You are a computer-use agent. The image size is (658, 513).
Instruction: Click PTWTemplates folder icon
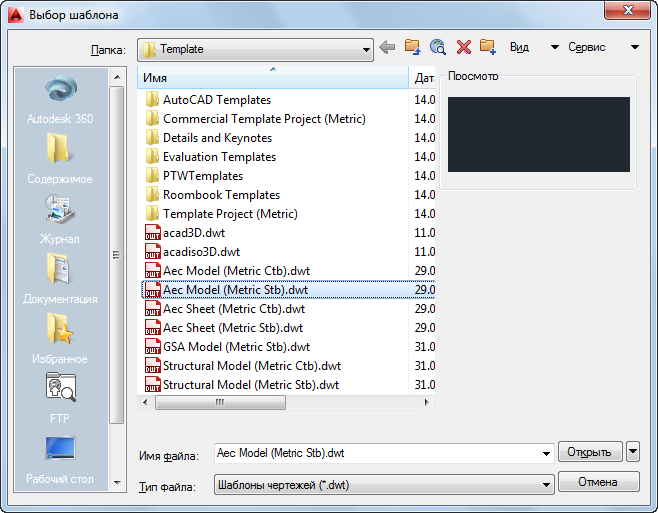coord(151,176)
